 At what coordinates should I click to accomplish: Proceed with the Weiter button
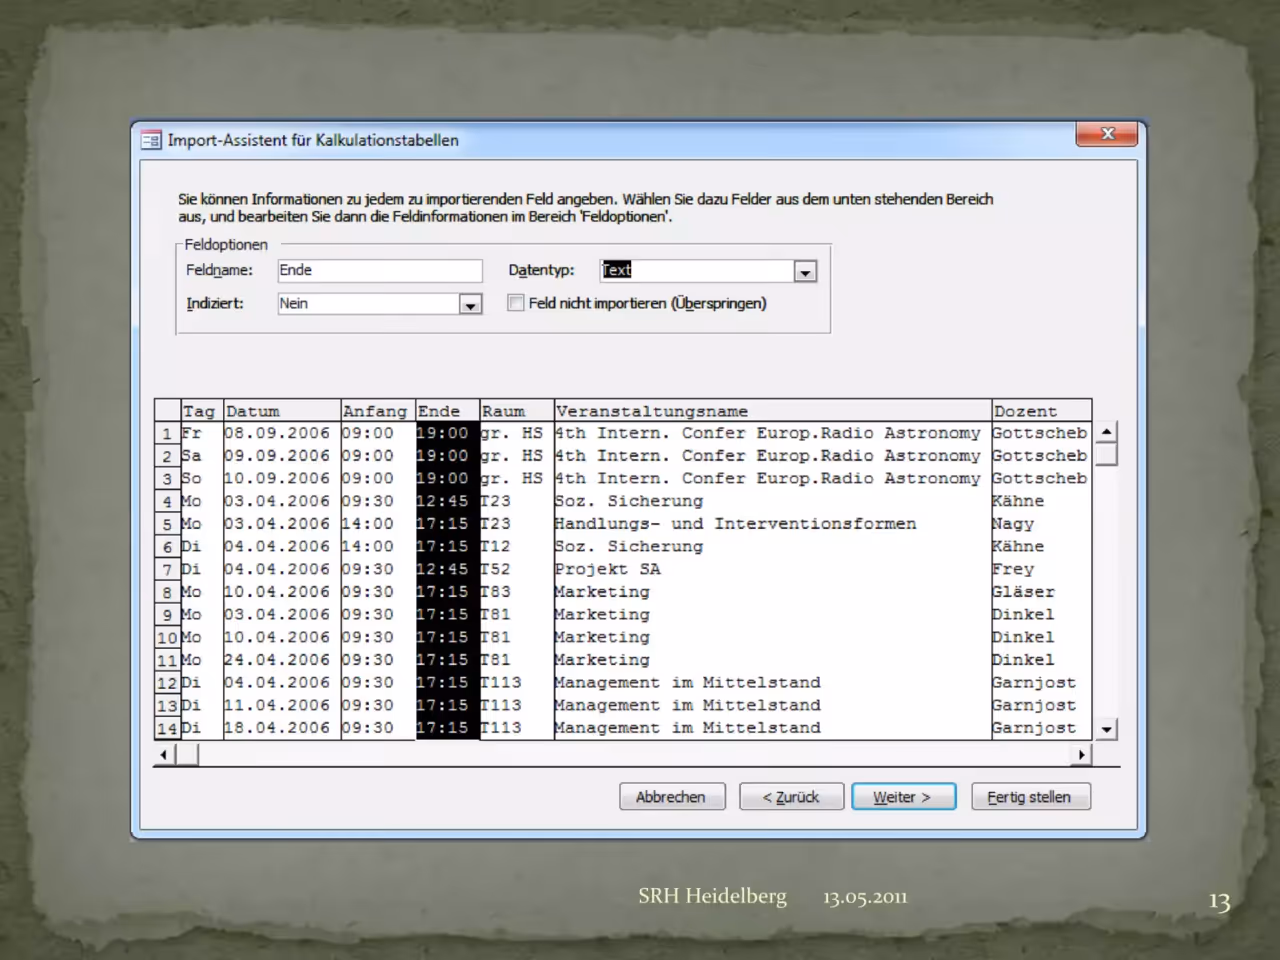[x=903, y=797]
